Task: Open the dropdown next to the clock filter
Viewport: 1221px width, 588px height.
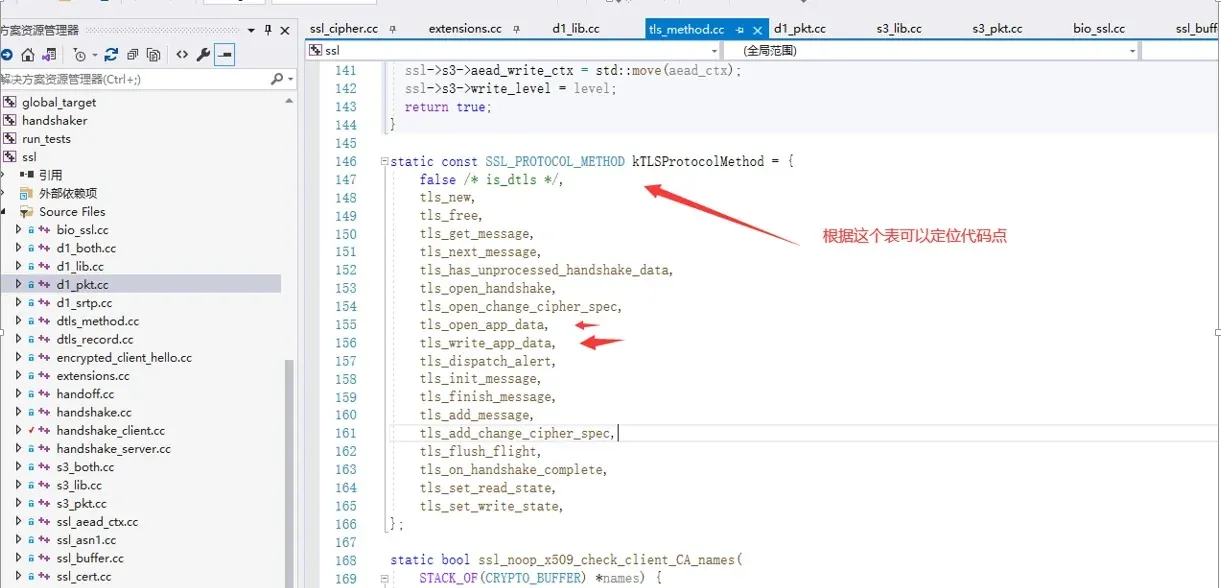Action: (94, 55)
